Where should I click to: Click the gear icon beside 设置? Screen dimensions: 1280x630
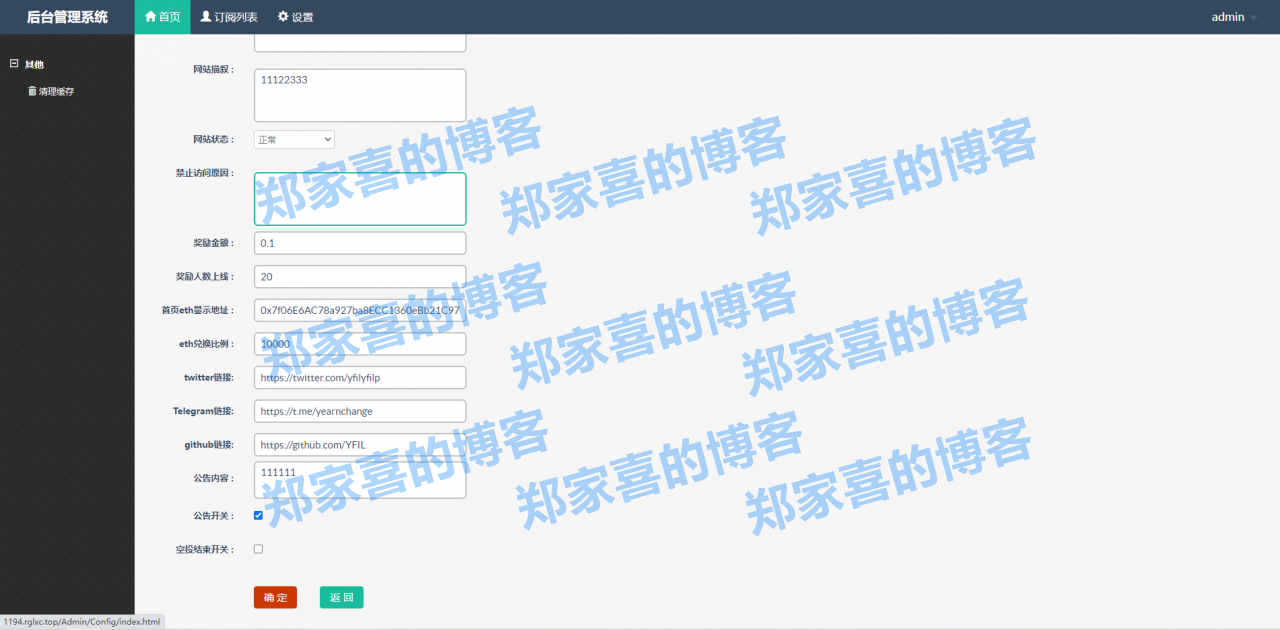click(x=283, y=17)
